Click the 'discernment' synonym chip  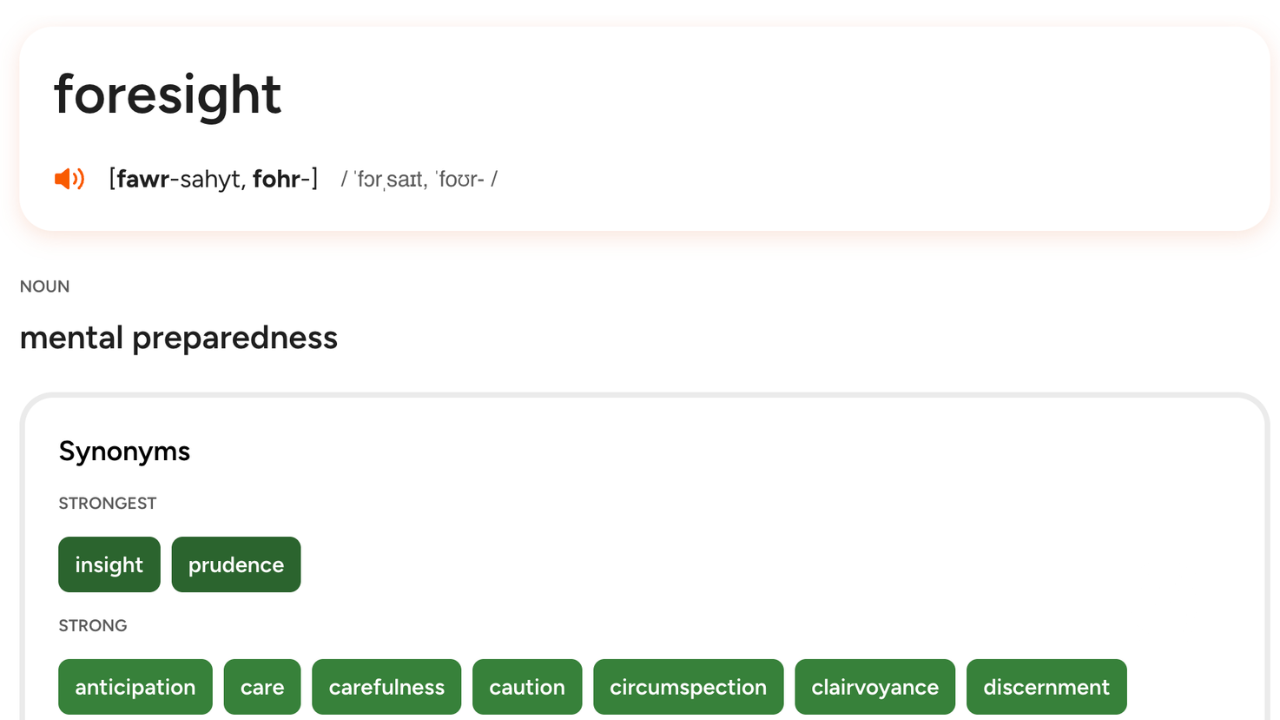[x=1046, y=687]
